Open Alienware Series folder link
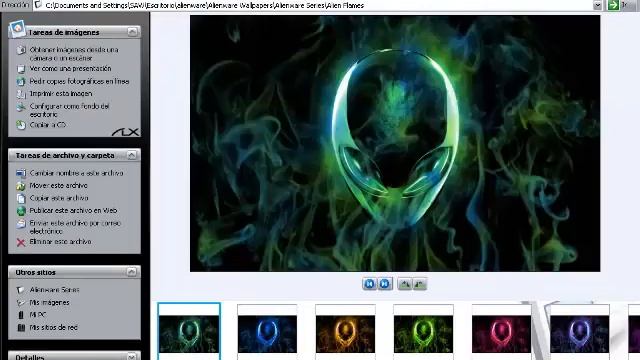 (x=54, y=290)
